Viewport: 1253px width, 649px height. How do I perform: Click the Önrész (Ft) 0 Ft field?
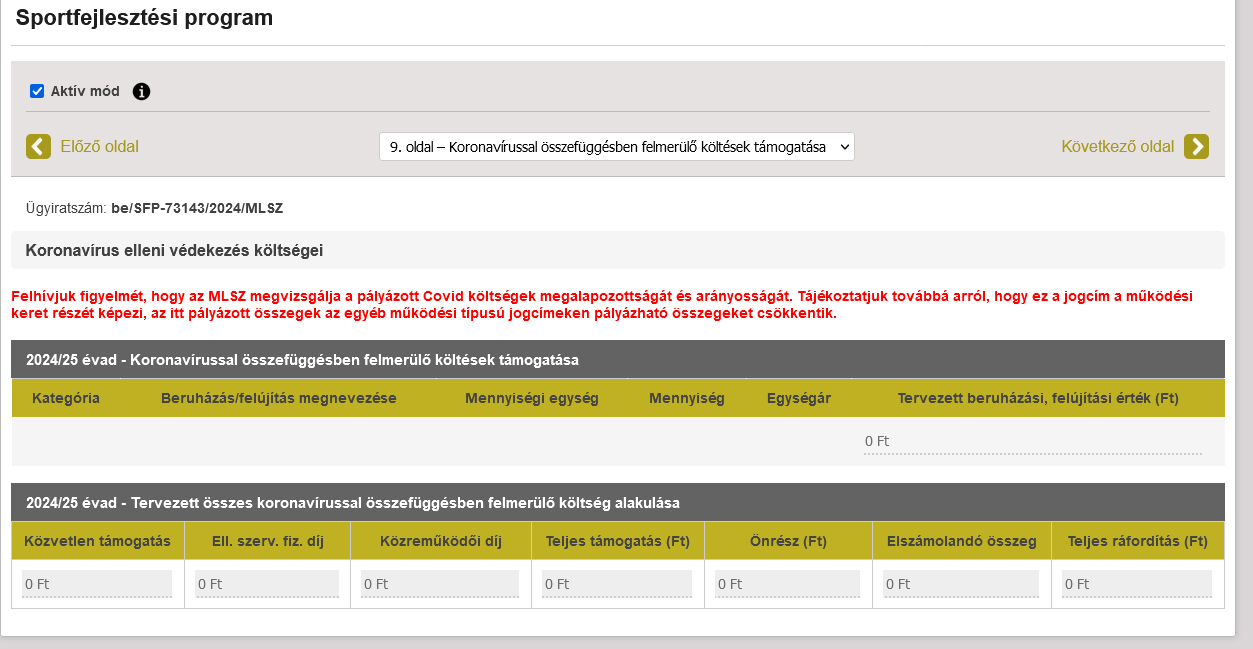787,583
